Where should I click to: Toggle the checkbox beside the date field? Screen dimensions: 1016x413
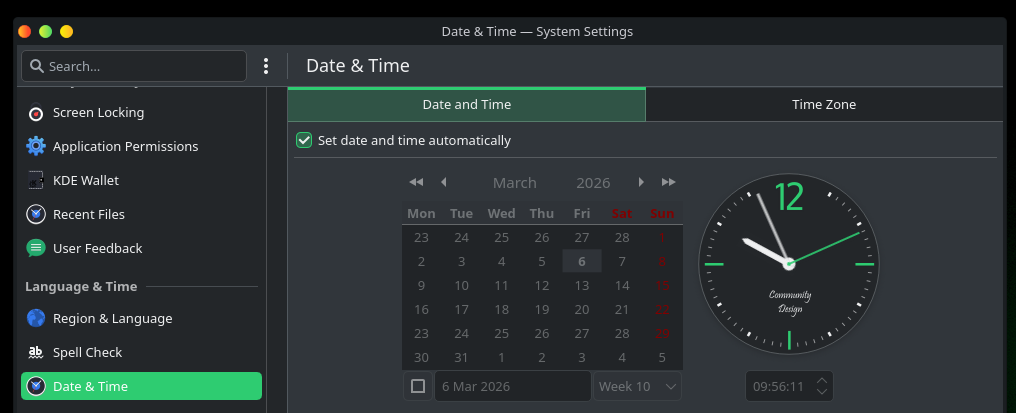pyautogui.click(x=418, y=386)
